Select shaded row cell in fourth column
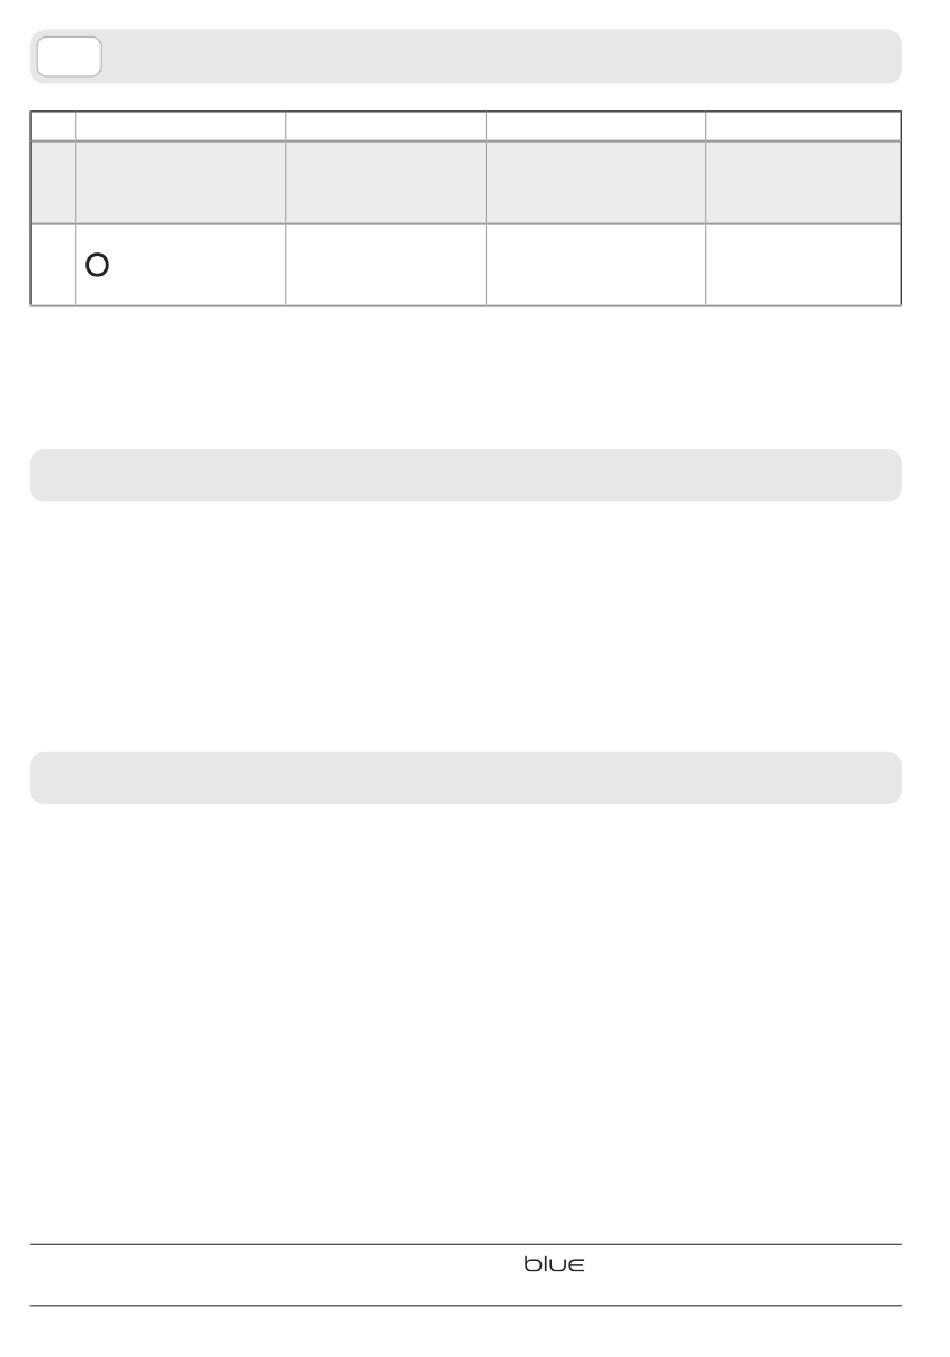 coord(596,182)
